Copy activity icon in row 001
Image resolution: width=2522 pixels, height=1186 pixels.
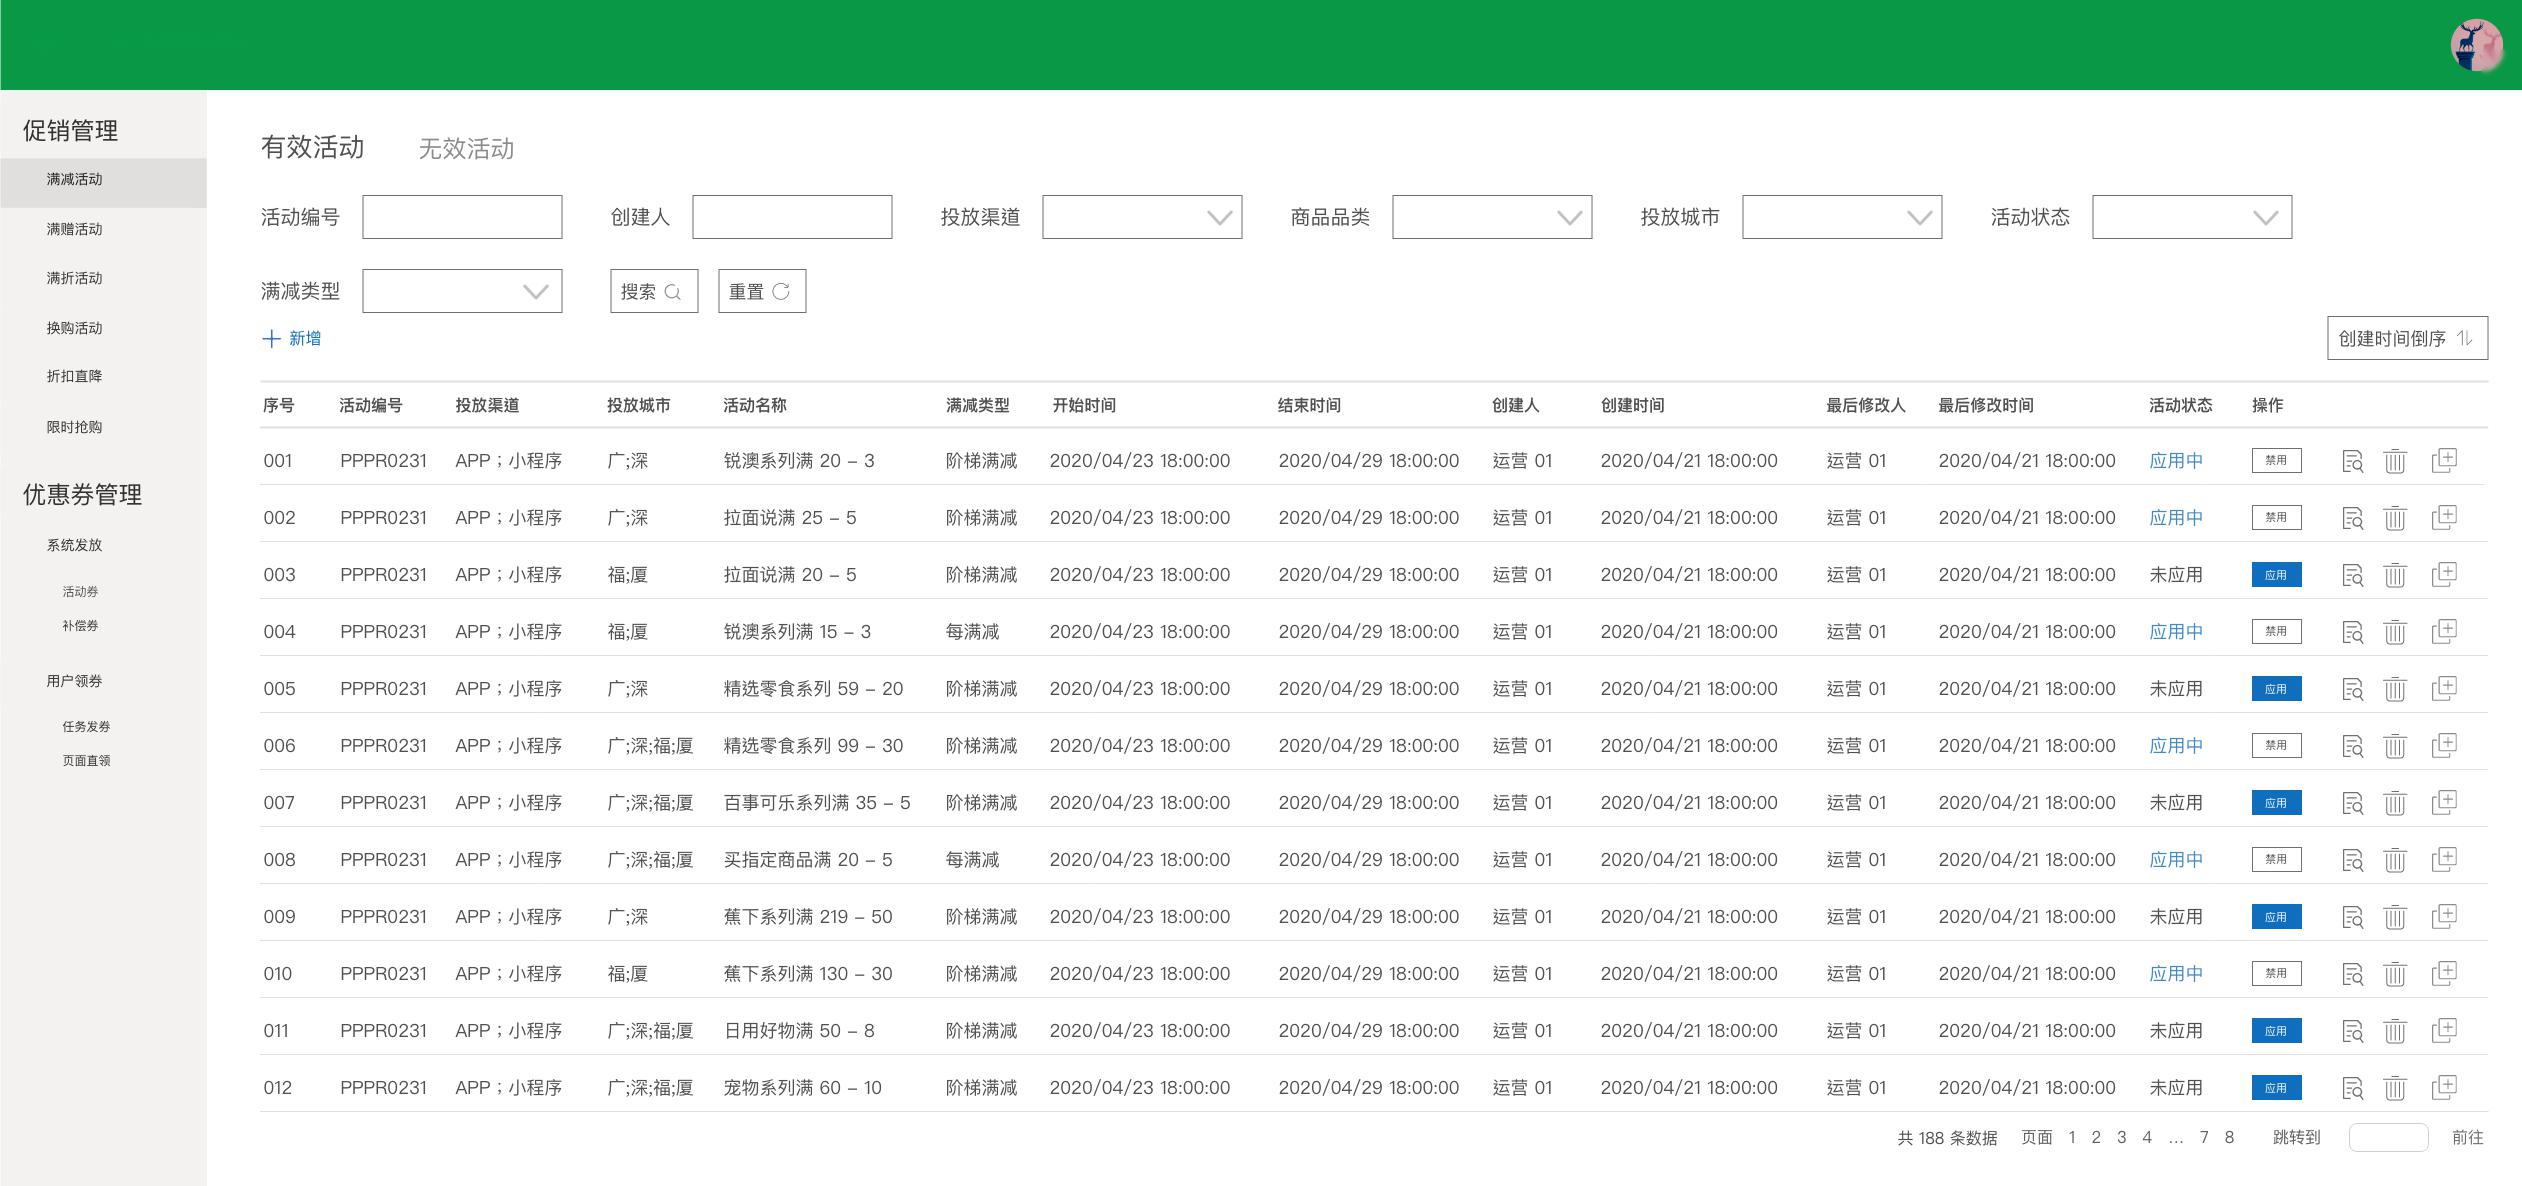click(x=2444, y=460)
